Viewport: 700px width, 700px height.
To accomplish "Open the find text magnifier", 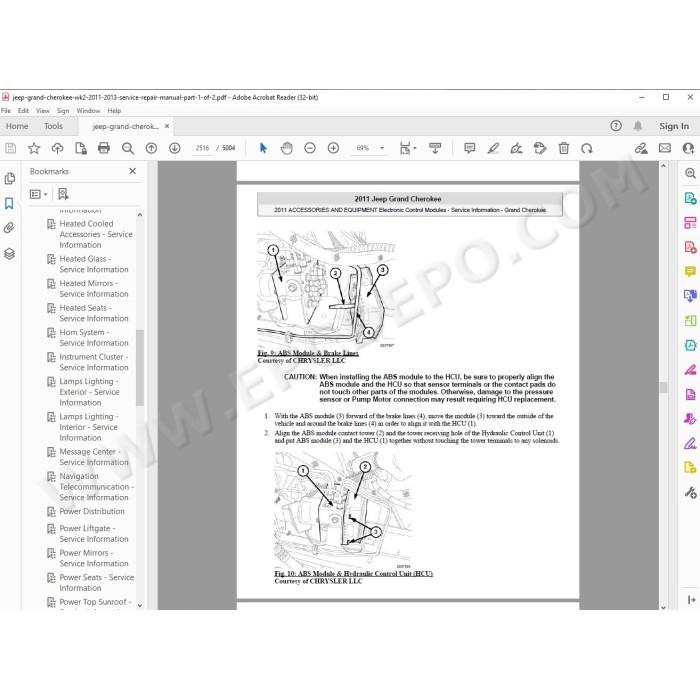I will pos(128,148).
